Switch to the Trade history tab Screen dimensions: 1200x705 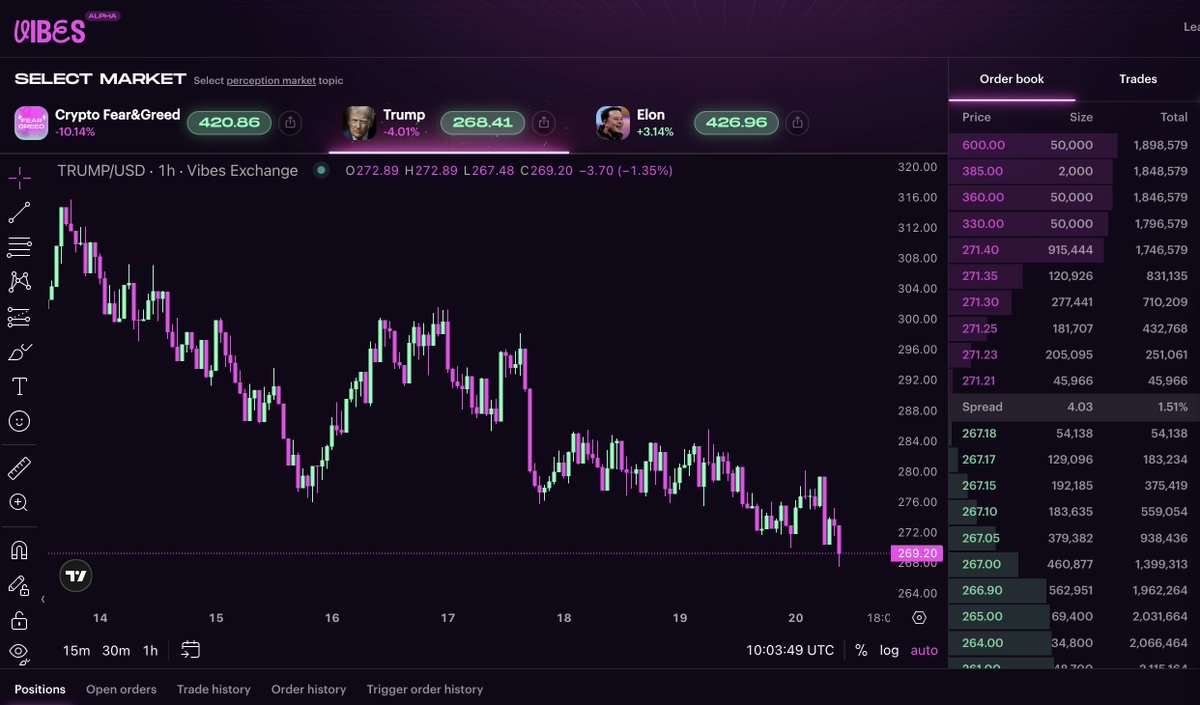(214, 689)
